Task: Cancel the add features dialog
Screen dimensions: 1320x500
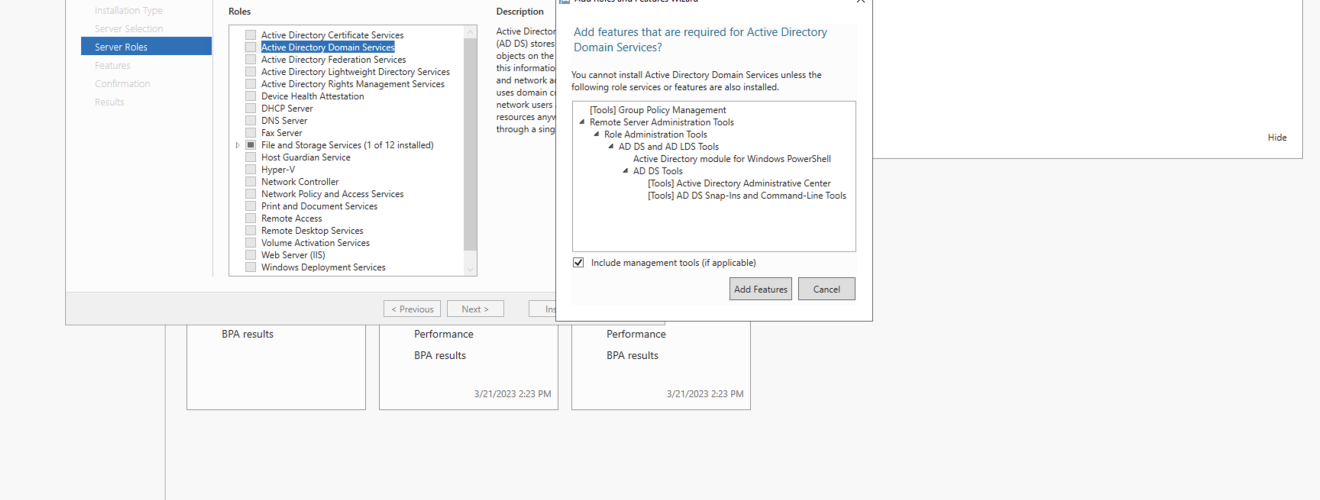Action: [x=826, y=289]
